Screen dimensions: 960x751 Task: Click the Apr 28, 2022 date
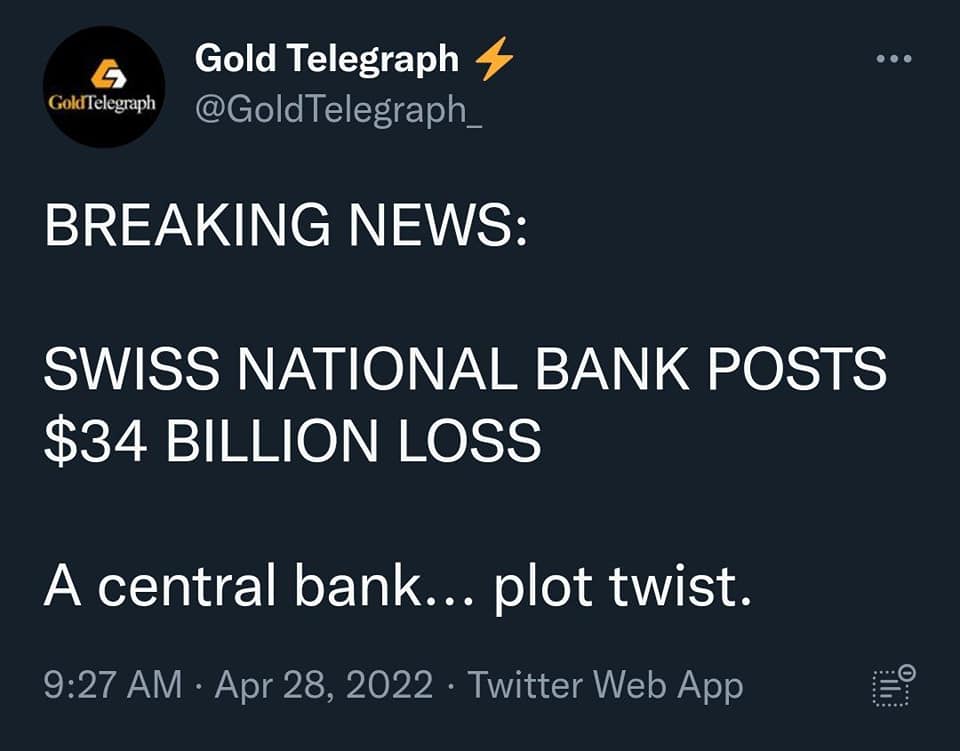(324, 686)
